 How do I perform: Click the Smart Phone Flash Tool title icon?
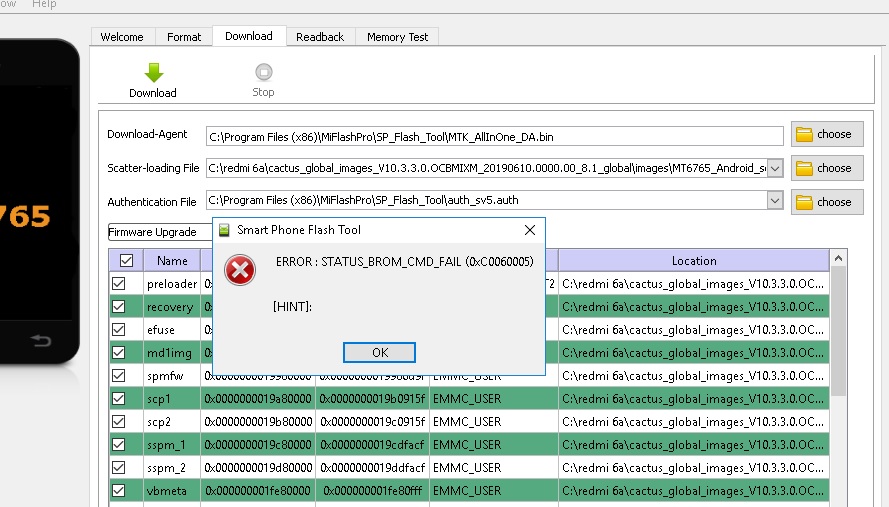pos(224,230)
